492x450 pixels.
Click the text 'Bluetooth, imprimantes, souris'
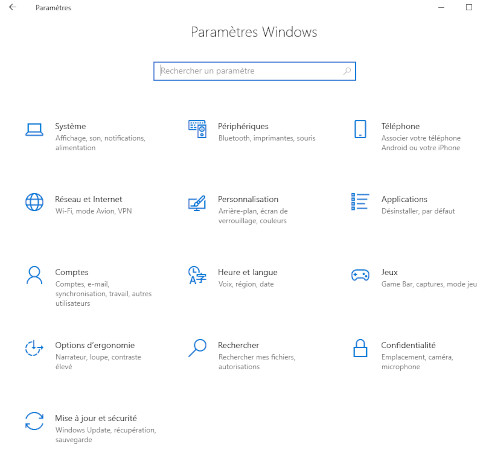(x=267, y=138)
